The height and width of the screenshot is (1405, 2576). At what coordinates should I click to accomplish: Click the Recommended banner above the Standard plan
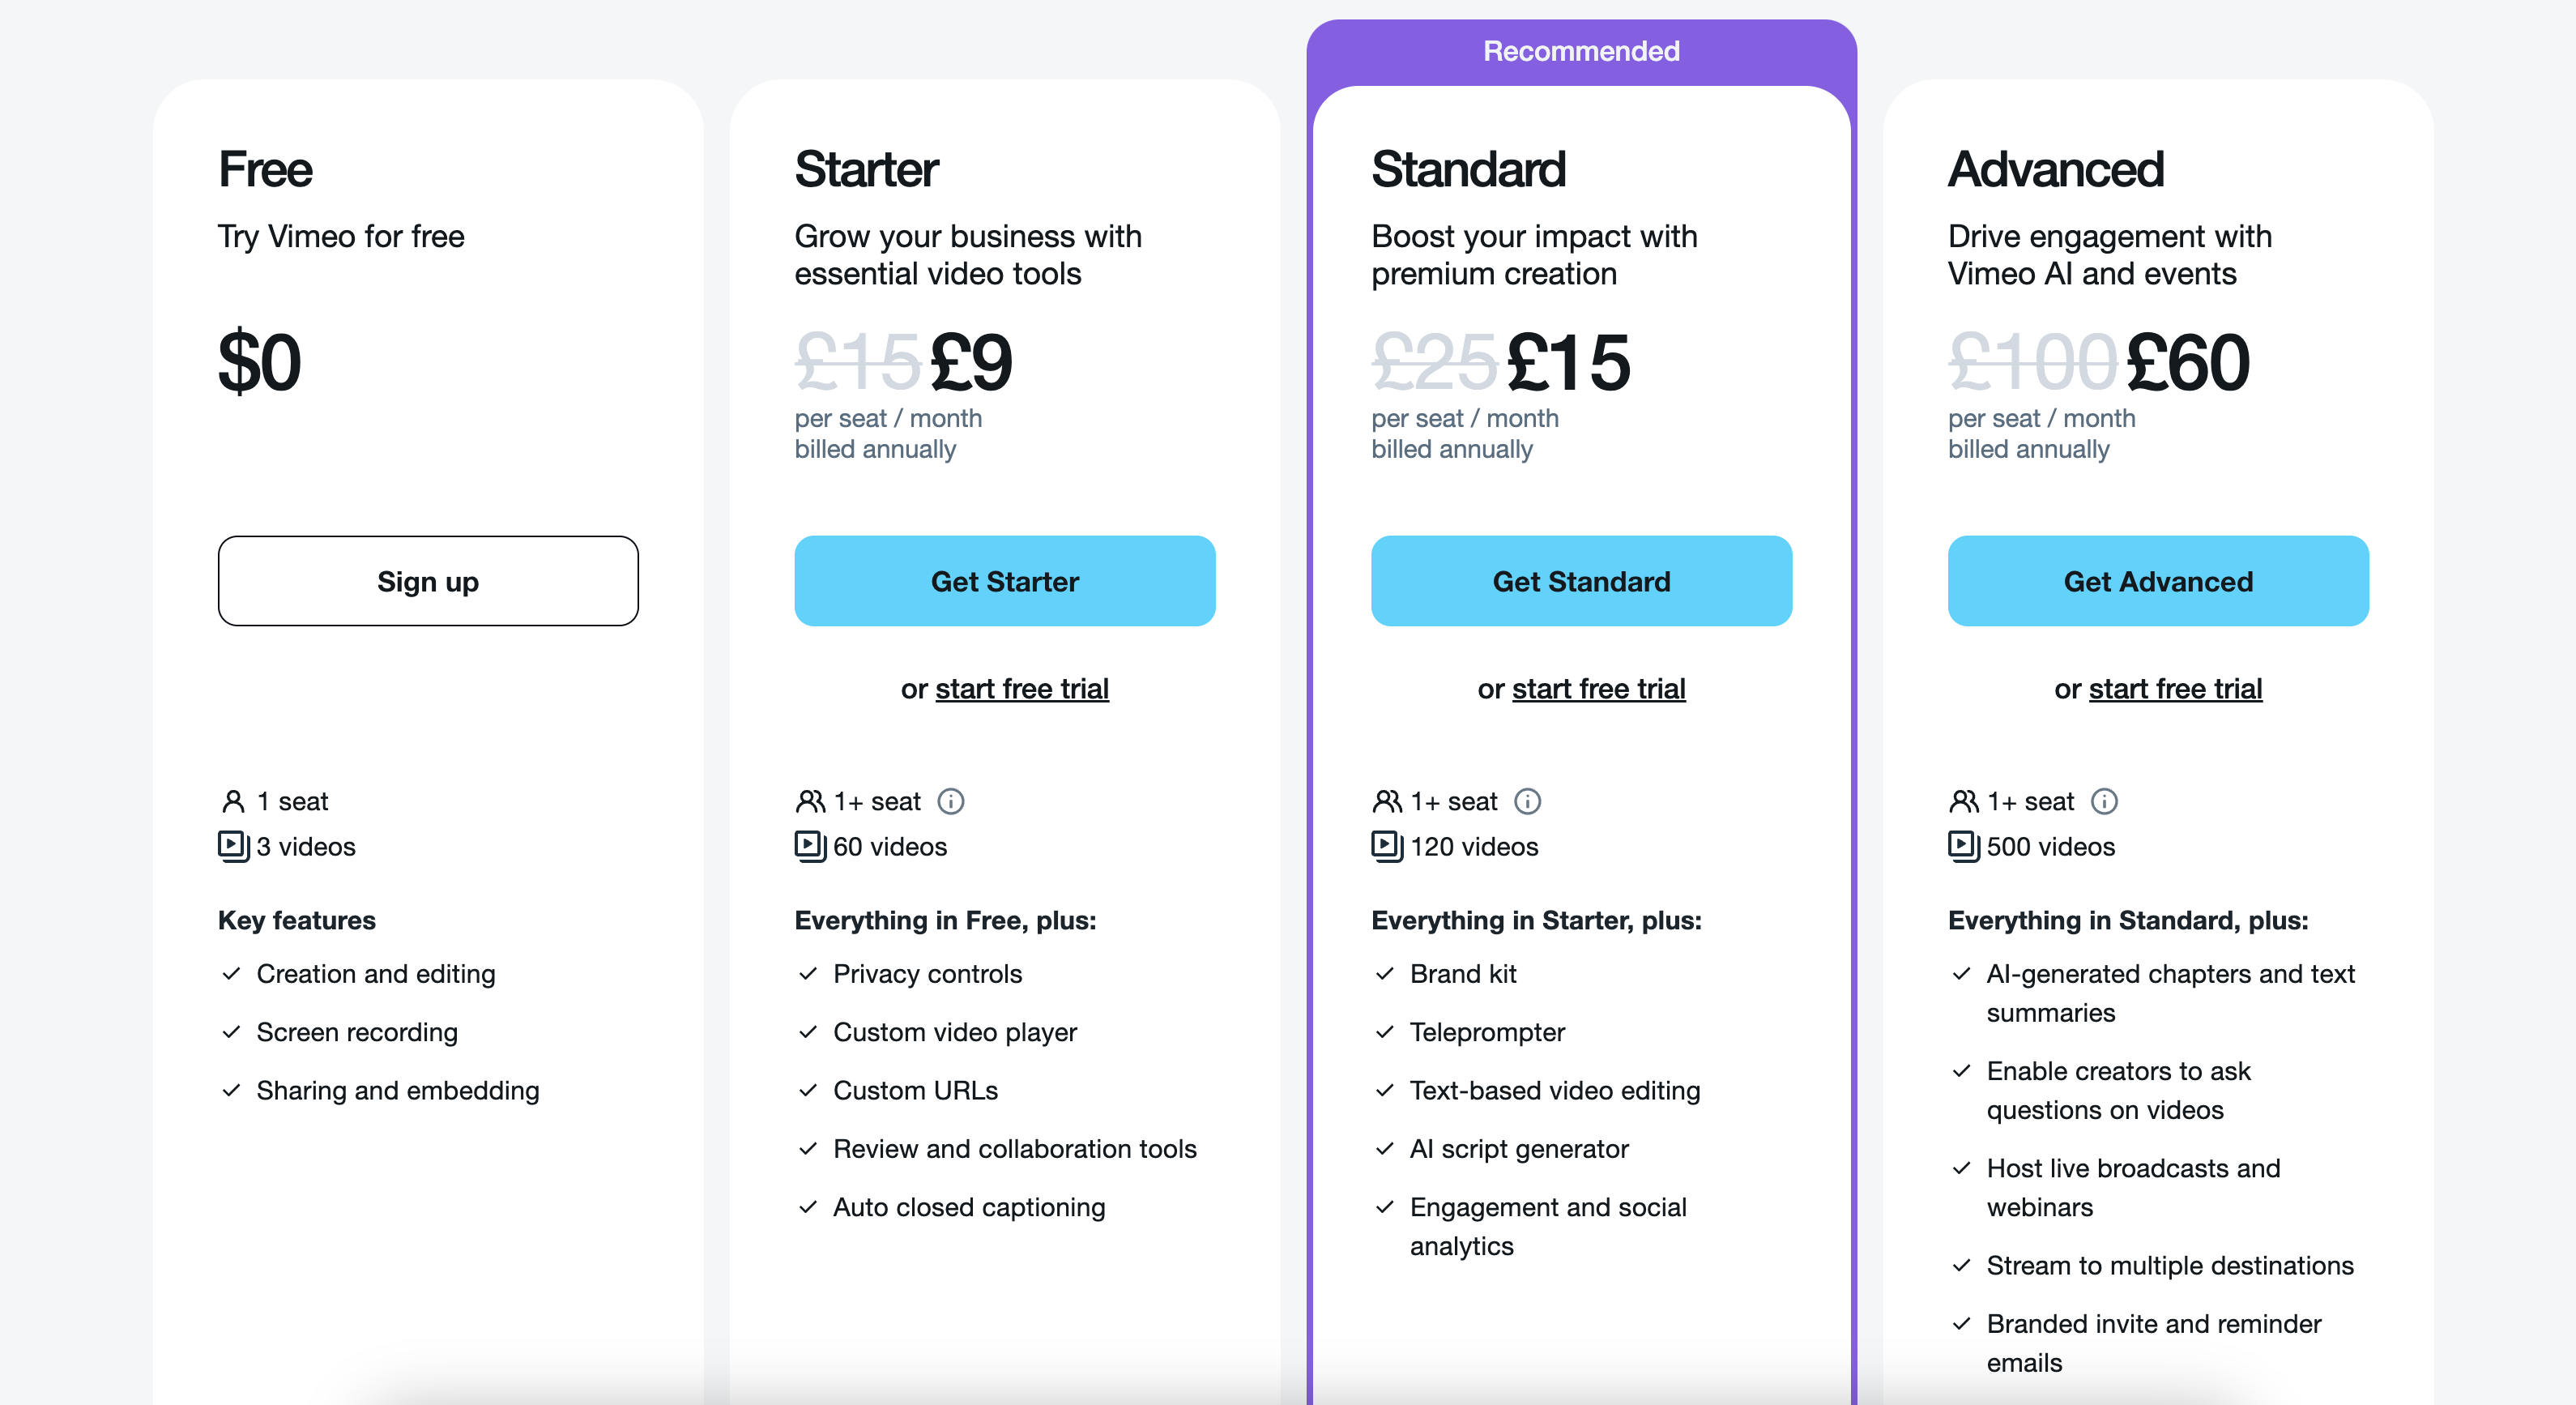(x=1582, y=51)
